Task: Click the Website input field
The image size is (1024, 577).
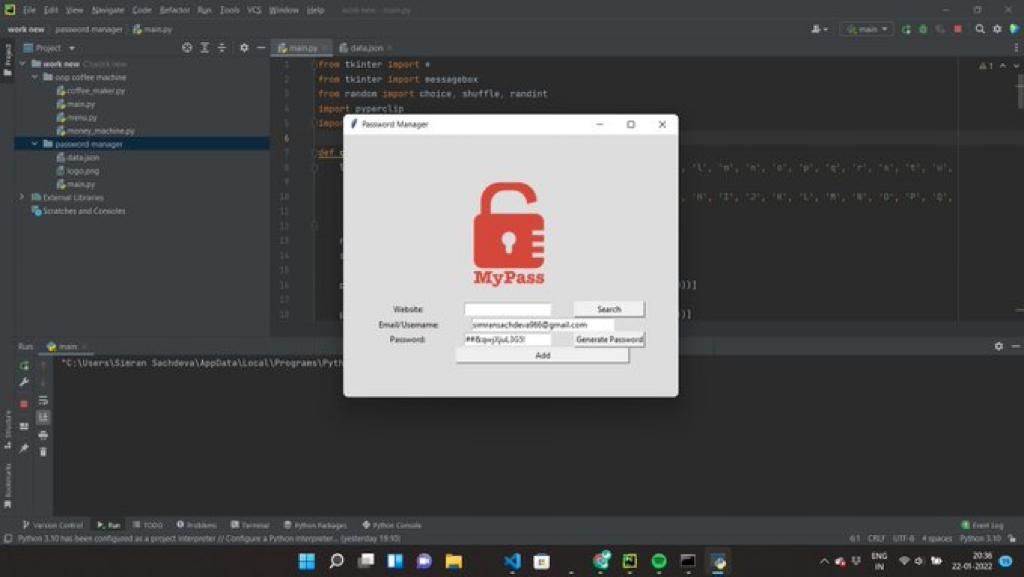Action: pyautogui.click(x=508, y=309)
